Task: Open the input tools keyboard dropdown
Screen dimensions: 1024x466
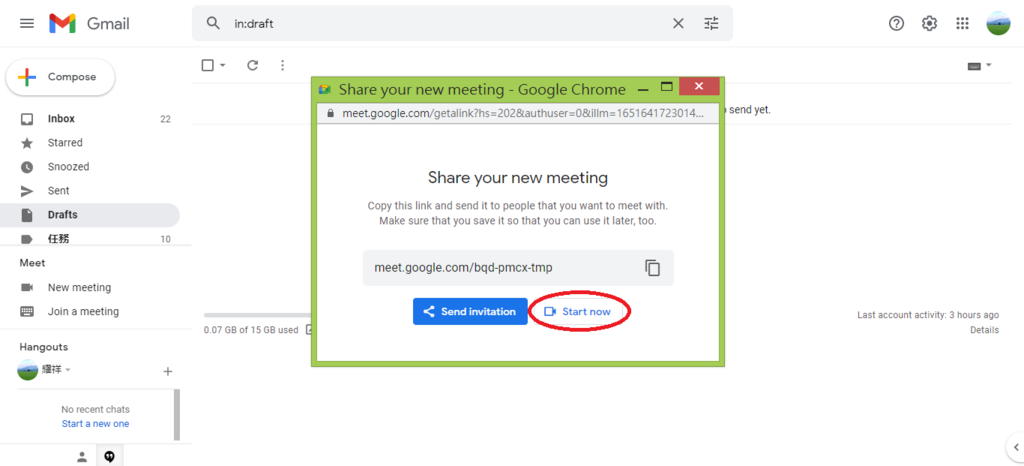Action: 978,66
